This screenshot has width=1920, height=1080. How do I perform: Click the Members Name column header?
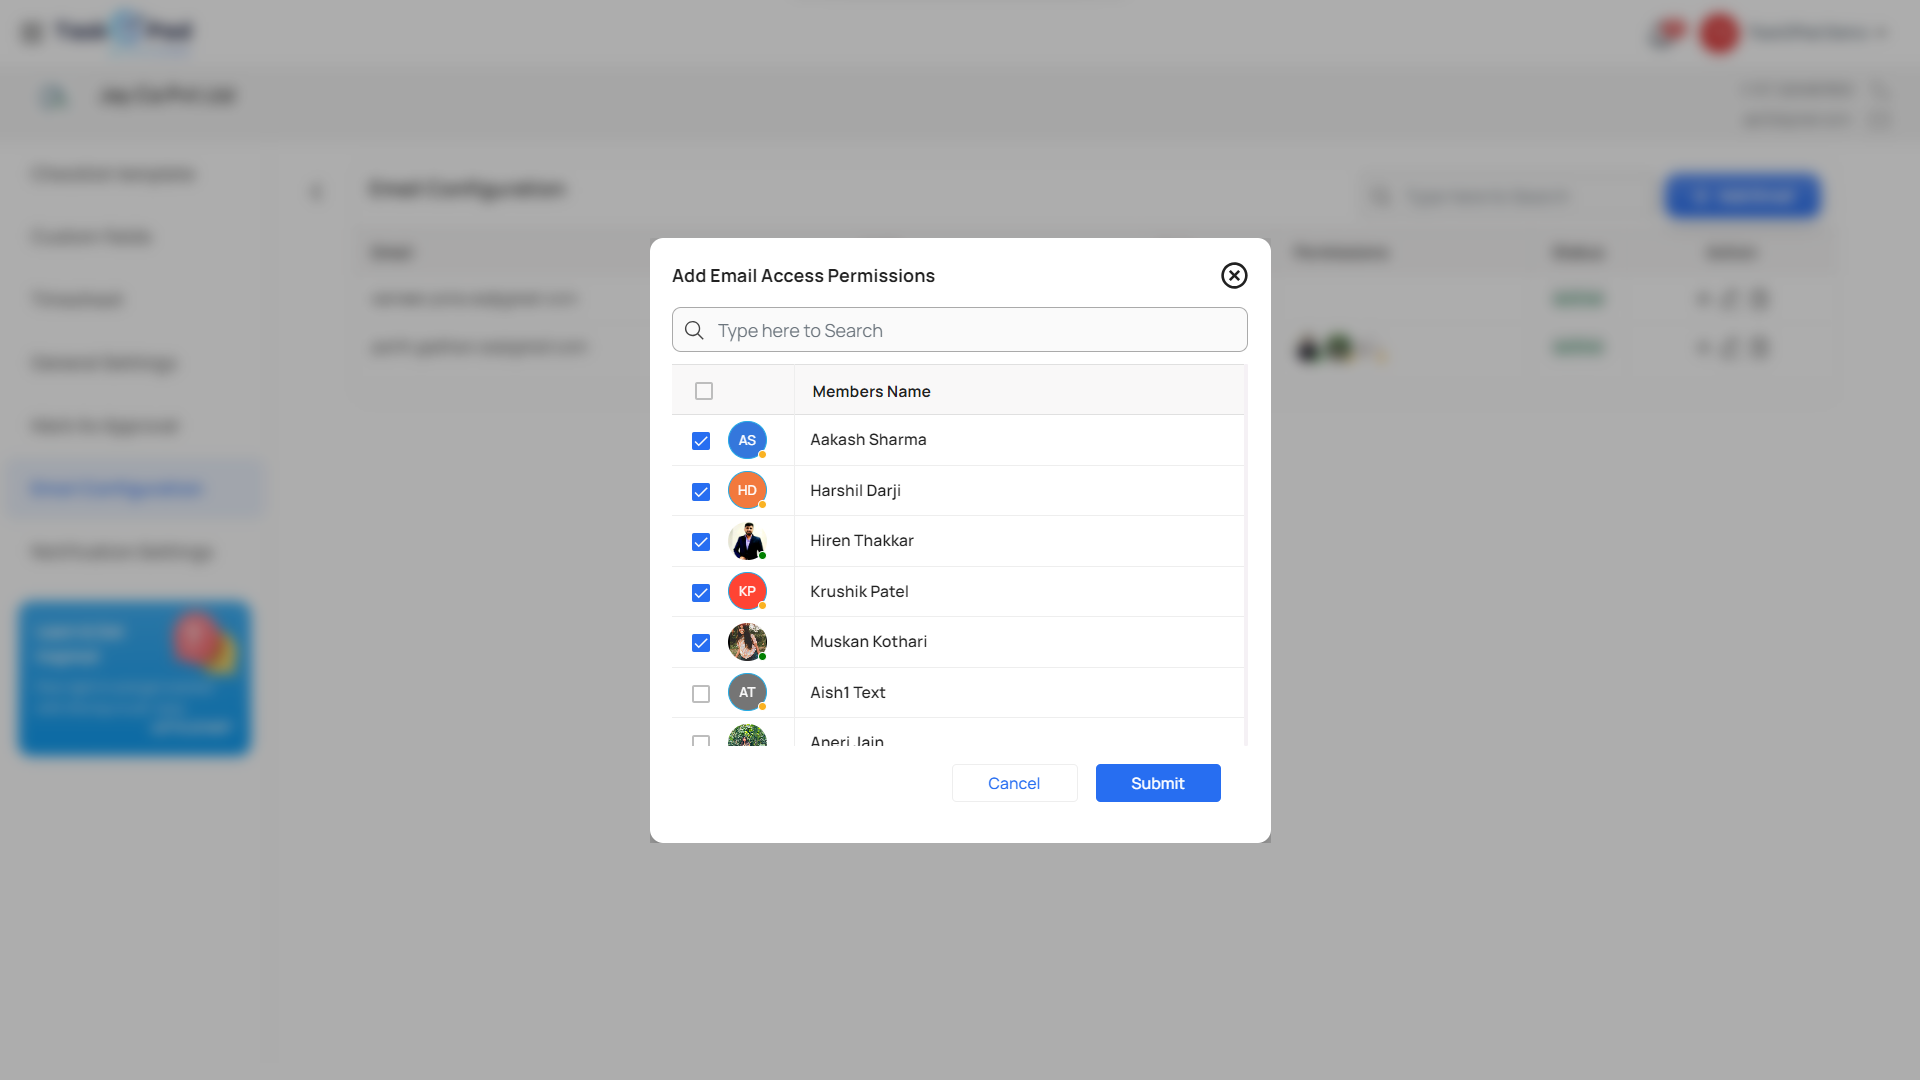click(x=871, y=391)
